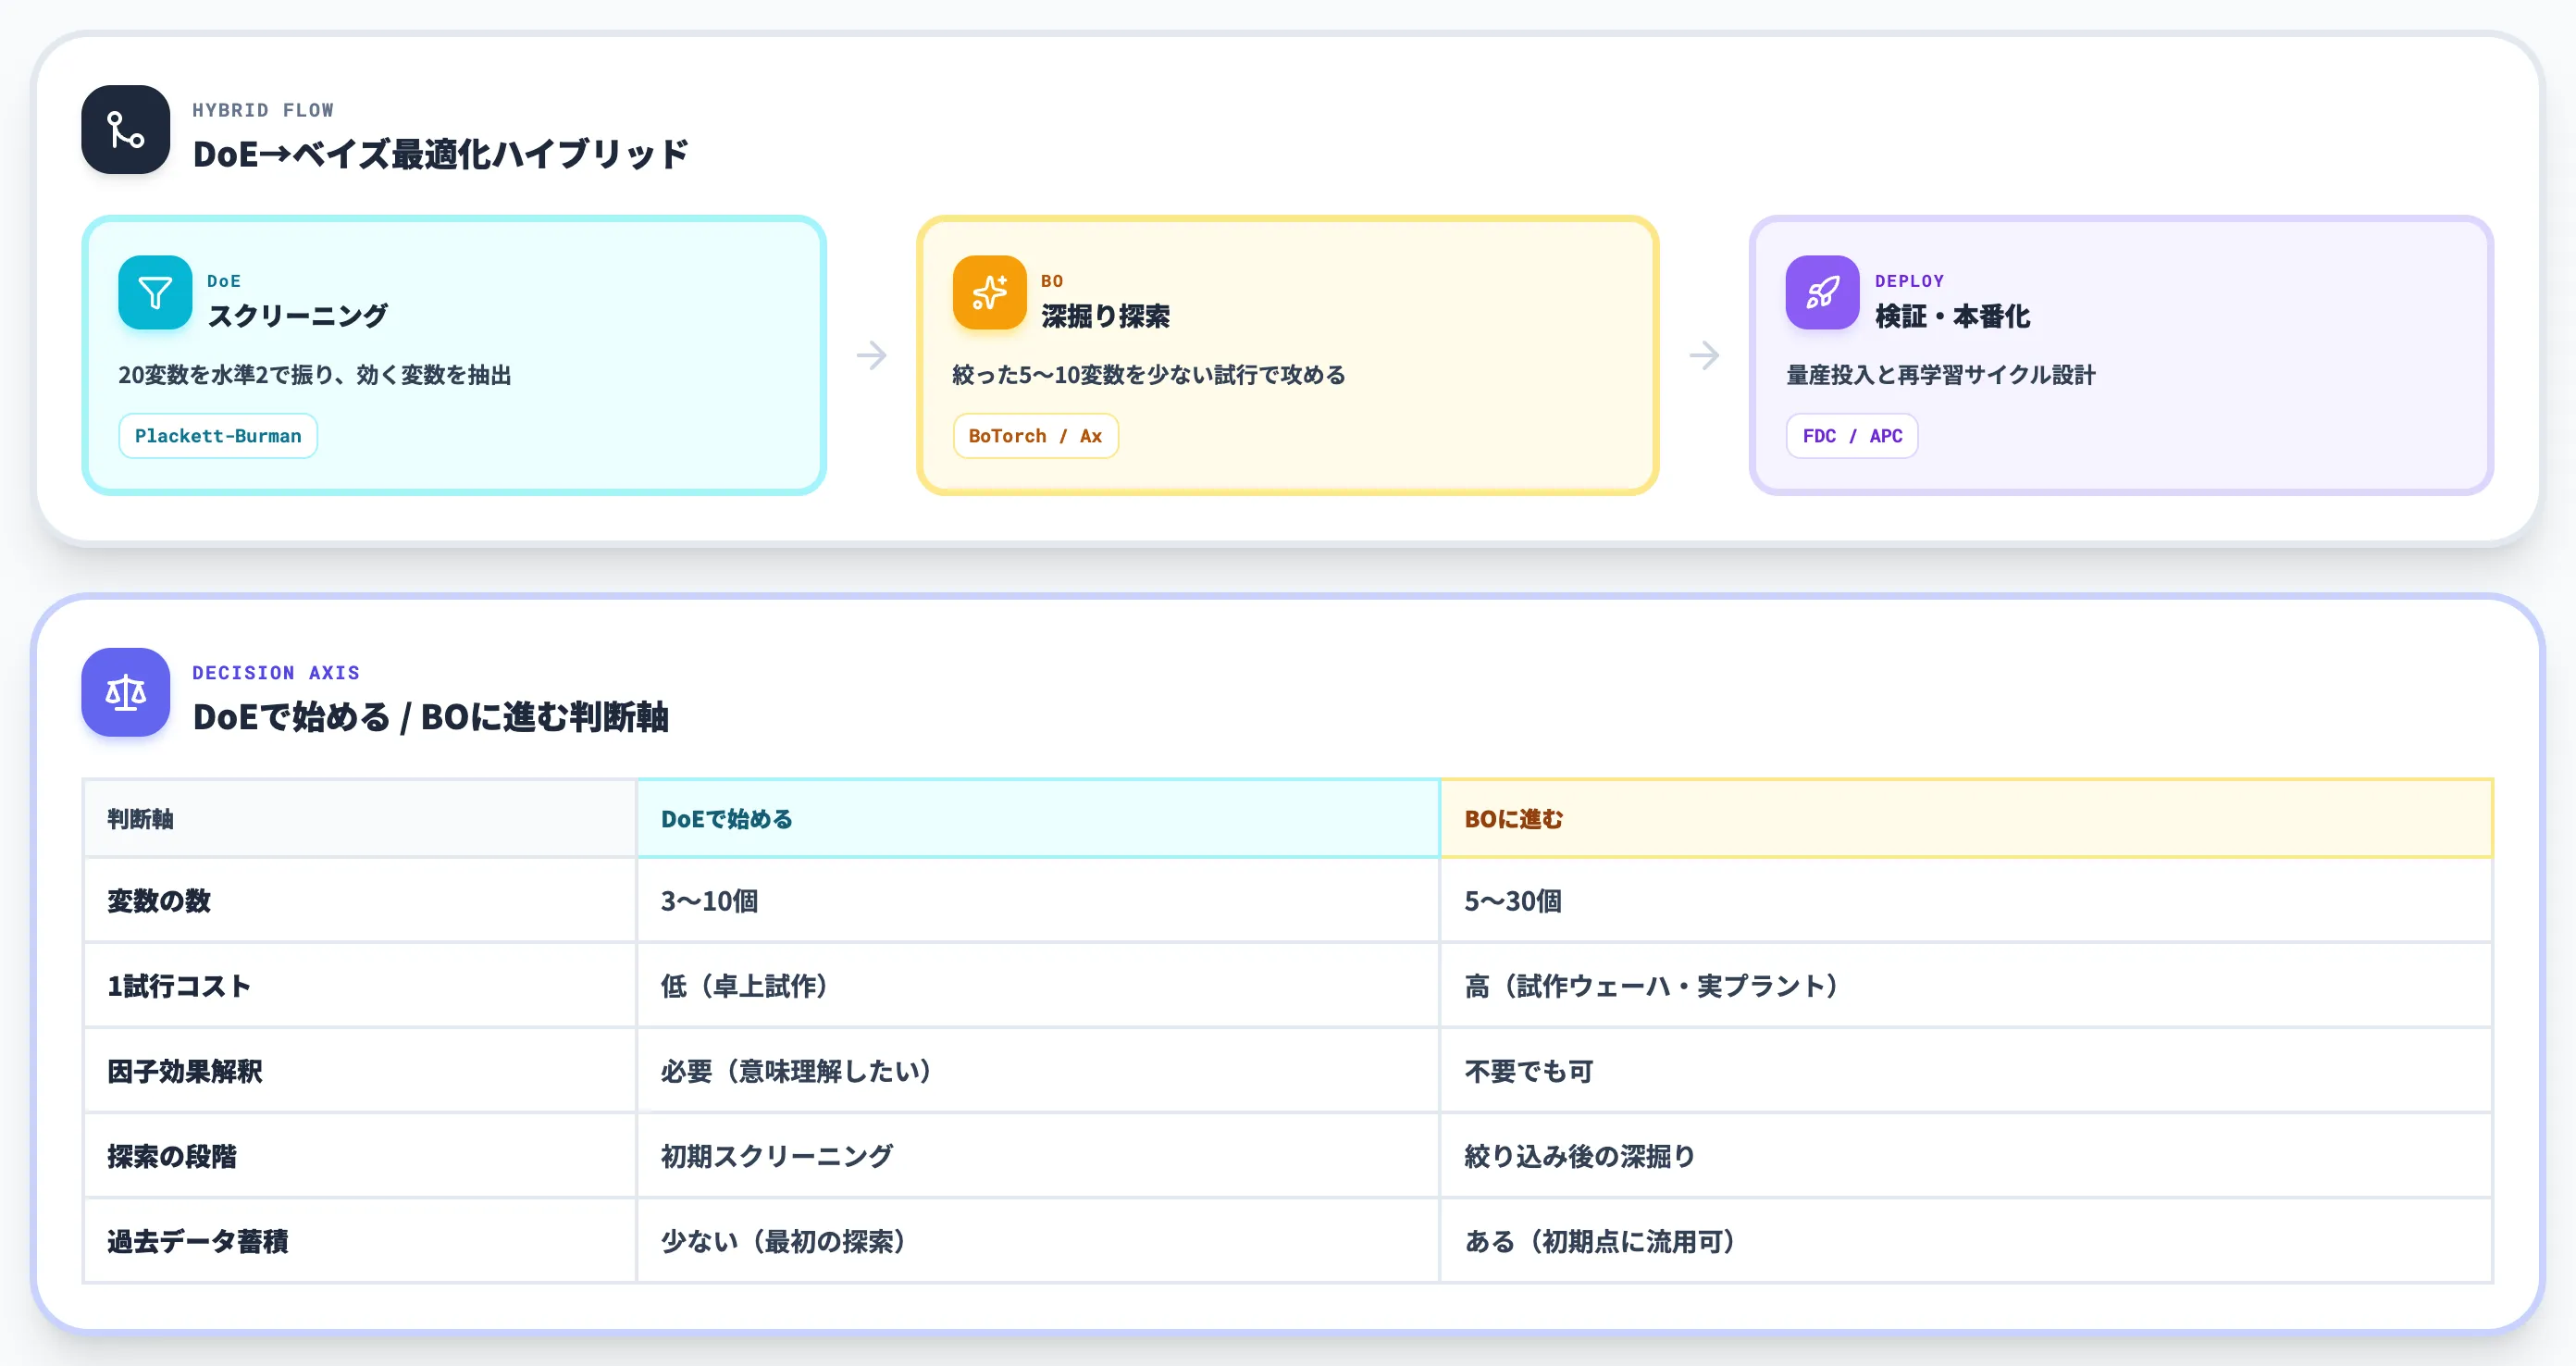The height and width of the screenshot is (1366, 2576).
Task: Click the Plackett-Burman tag
Action: [218, 436]
